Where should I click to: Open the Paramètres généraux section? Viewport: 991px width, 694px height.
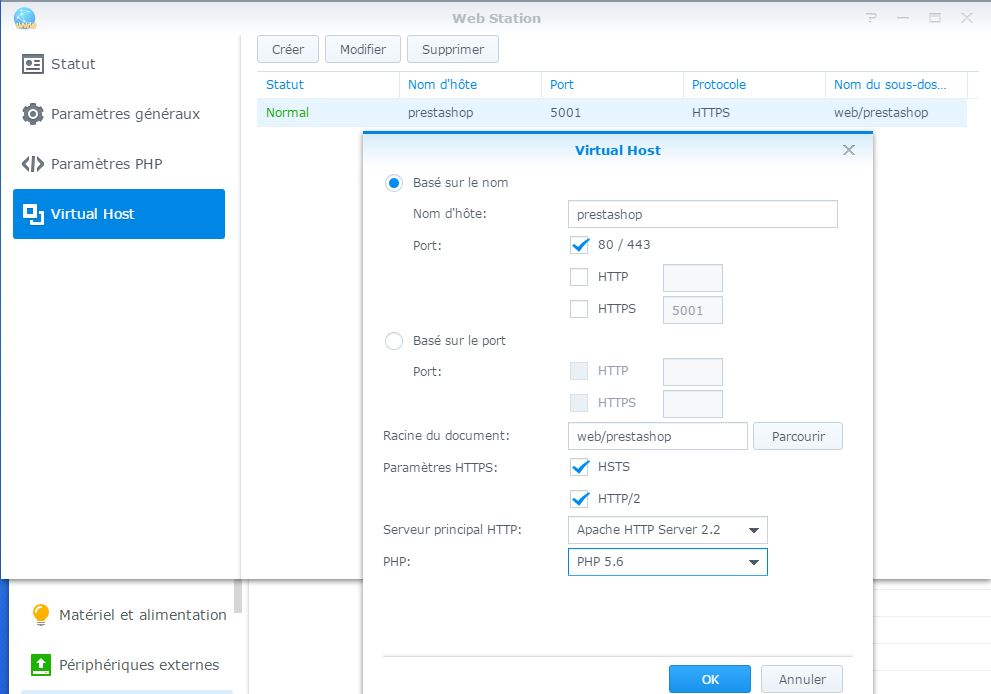click(x=125, y=114)
